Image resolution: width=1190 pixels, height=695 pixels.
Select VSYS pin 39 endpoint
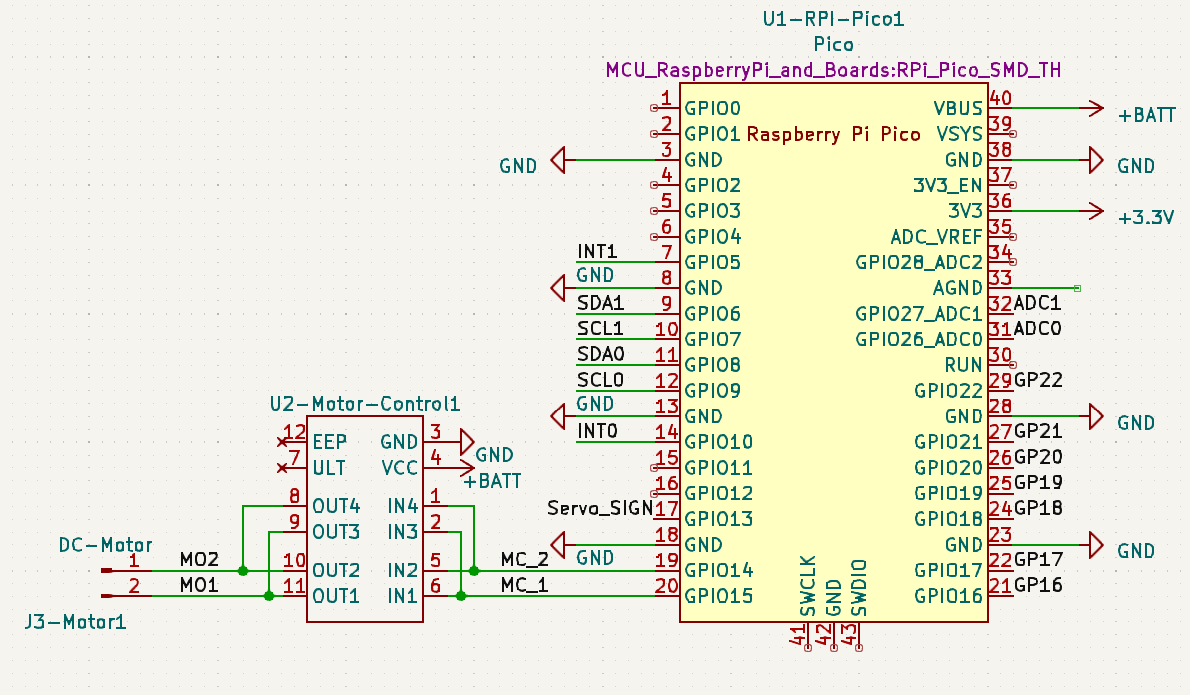click(1013, 134)
